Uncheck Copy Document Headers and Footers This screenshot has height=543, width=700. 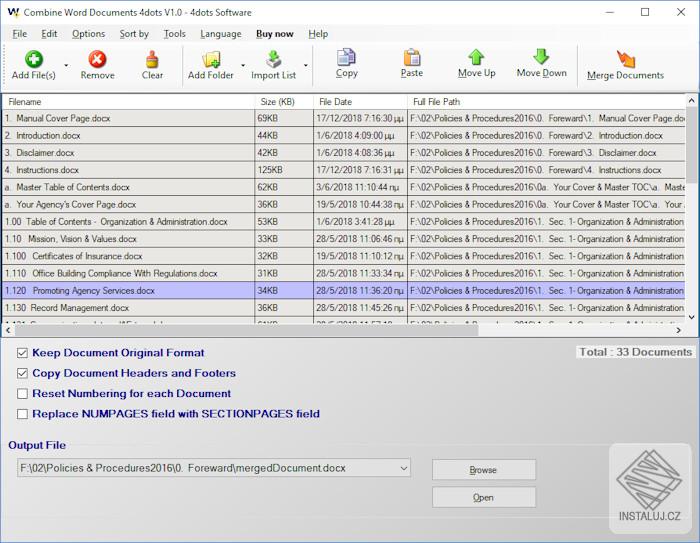[22, 373]
